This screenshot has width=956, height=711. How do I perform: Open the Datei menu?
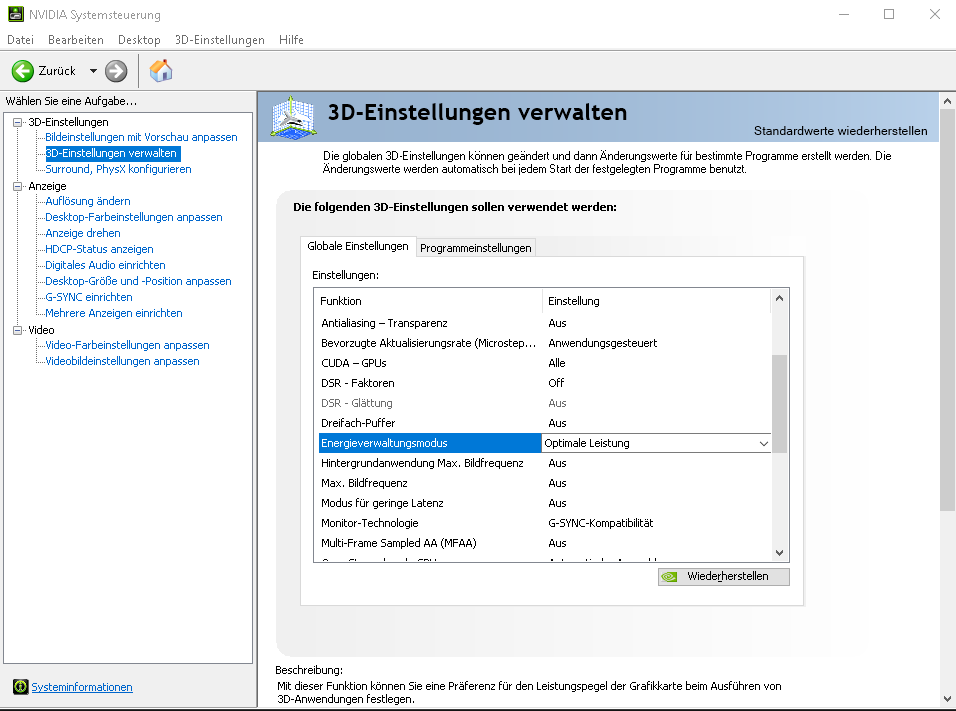(x=20, y=40)
